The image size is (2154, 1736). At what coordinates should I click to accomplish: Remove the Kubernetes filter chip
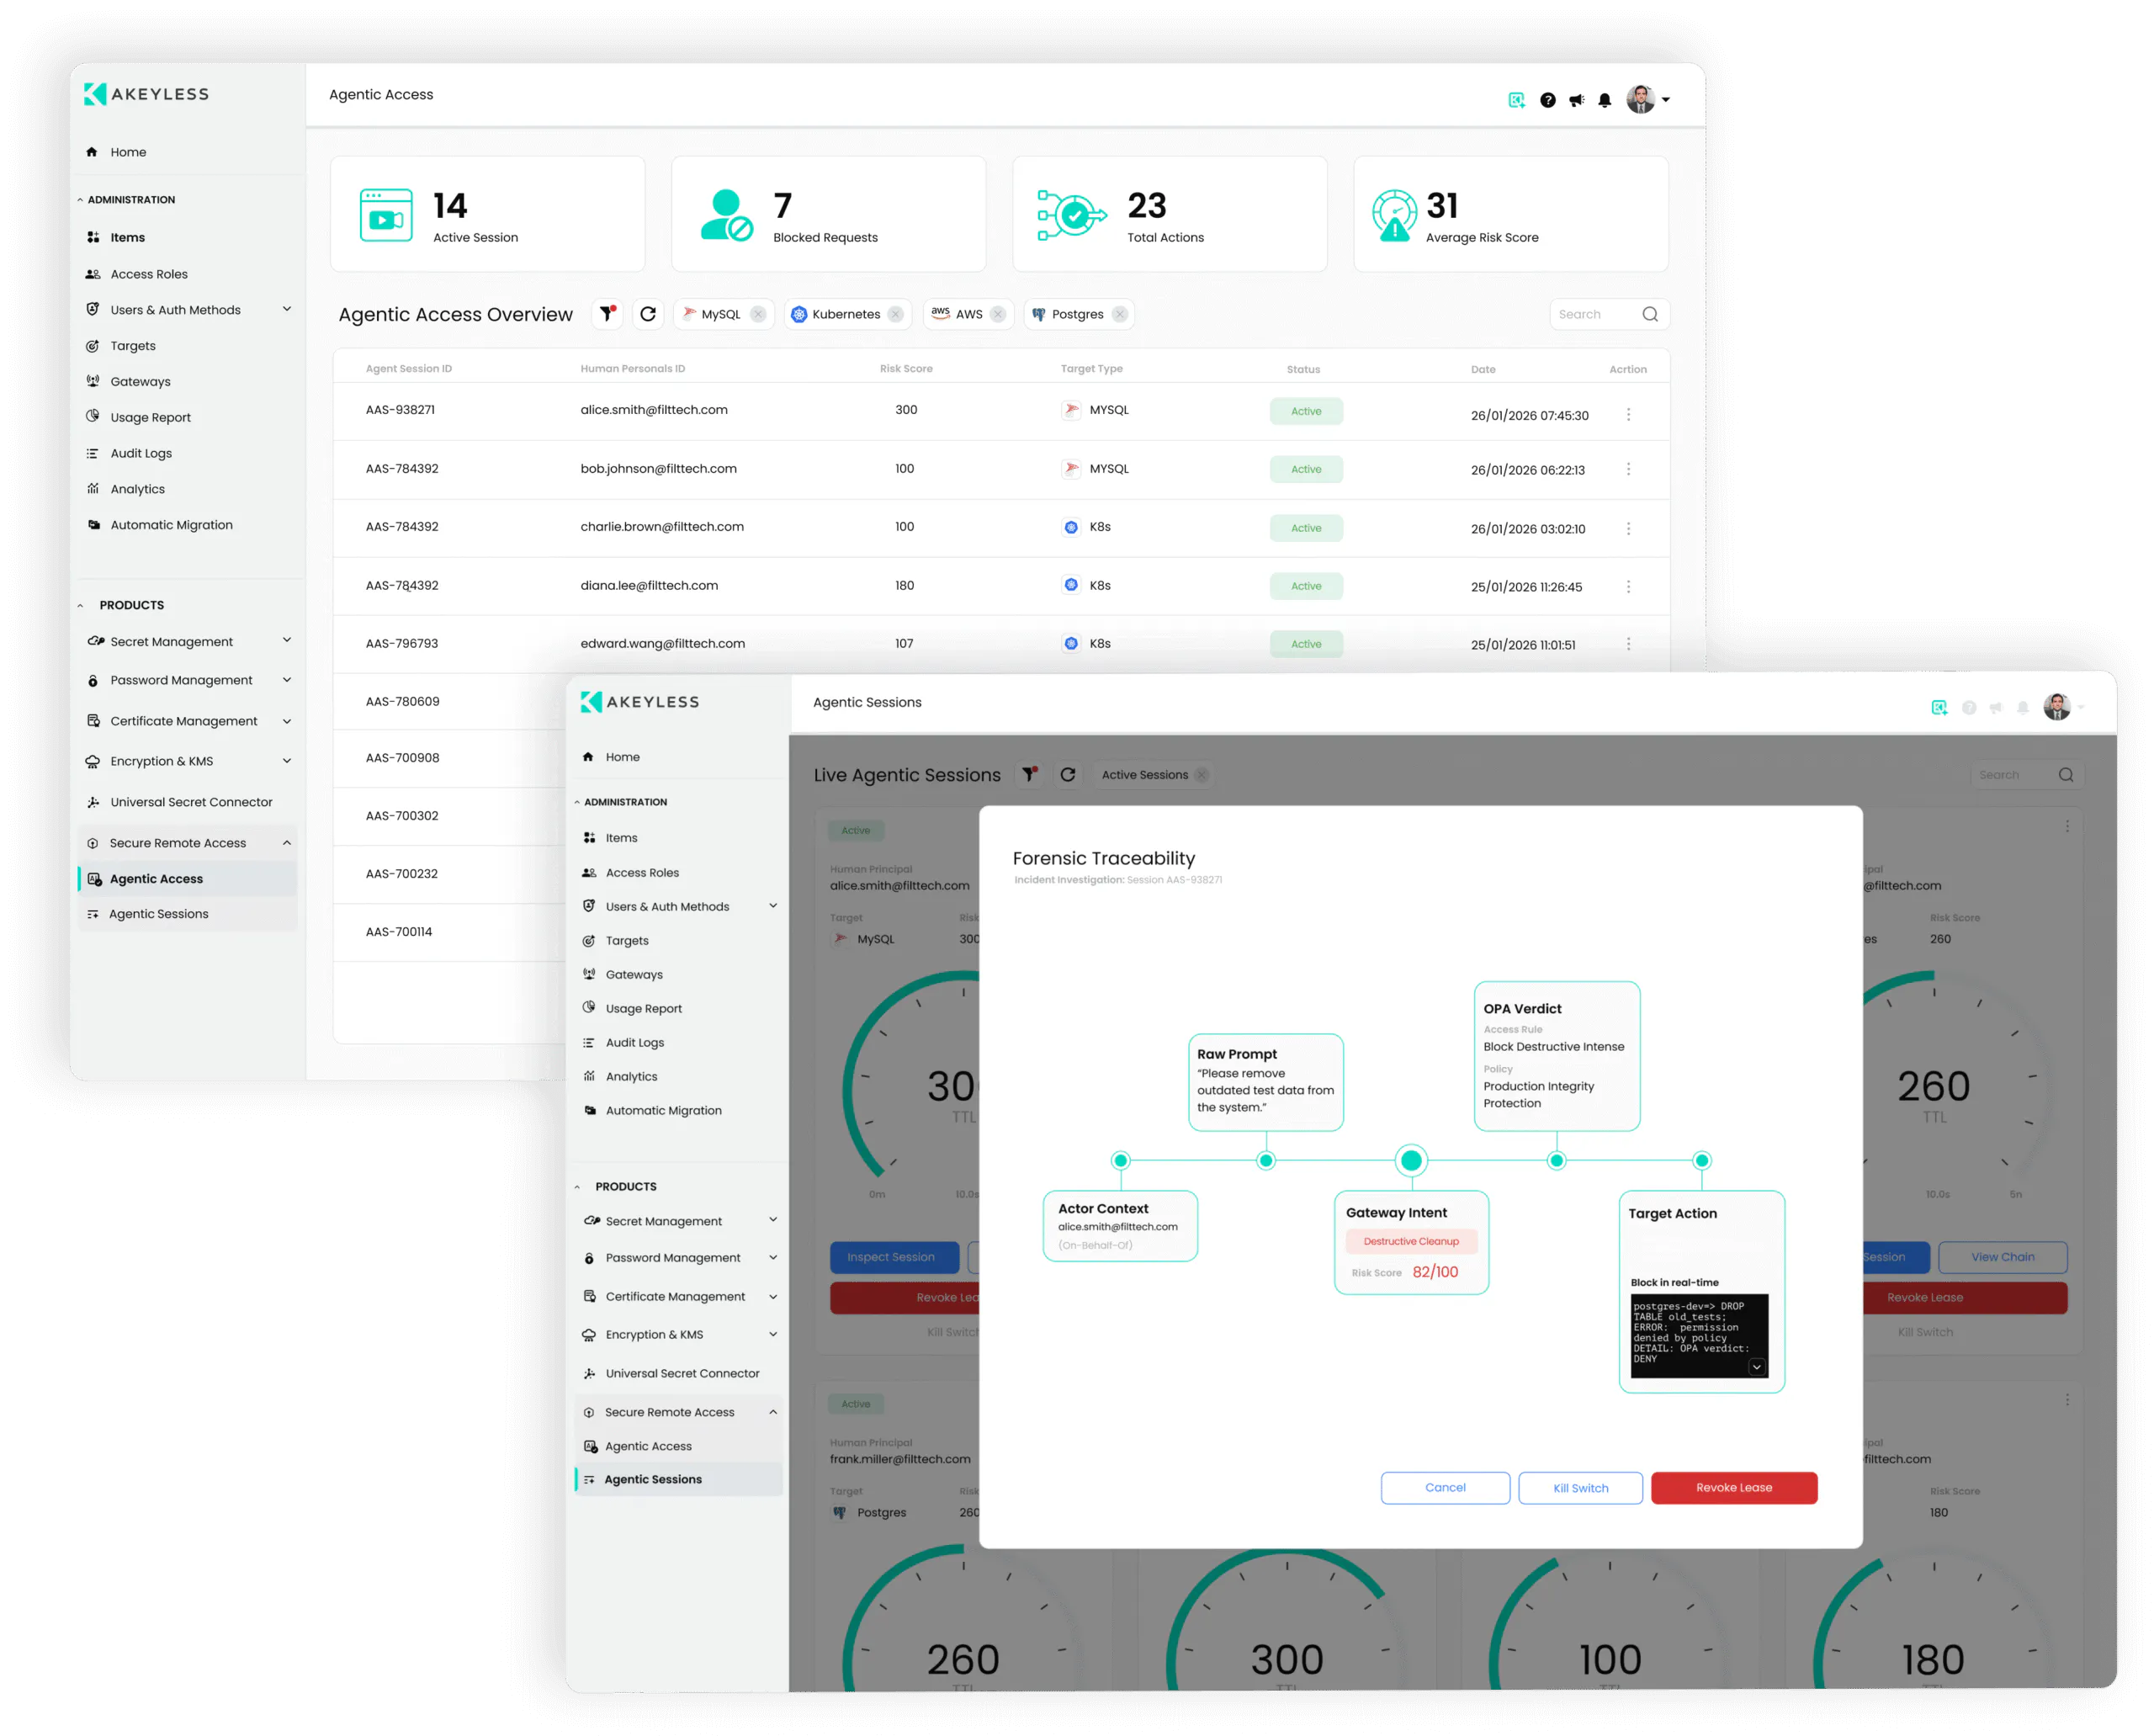tap(895, 314)
